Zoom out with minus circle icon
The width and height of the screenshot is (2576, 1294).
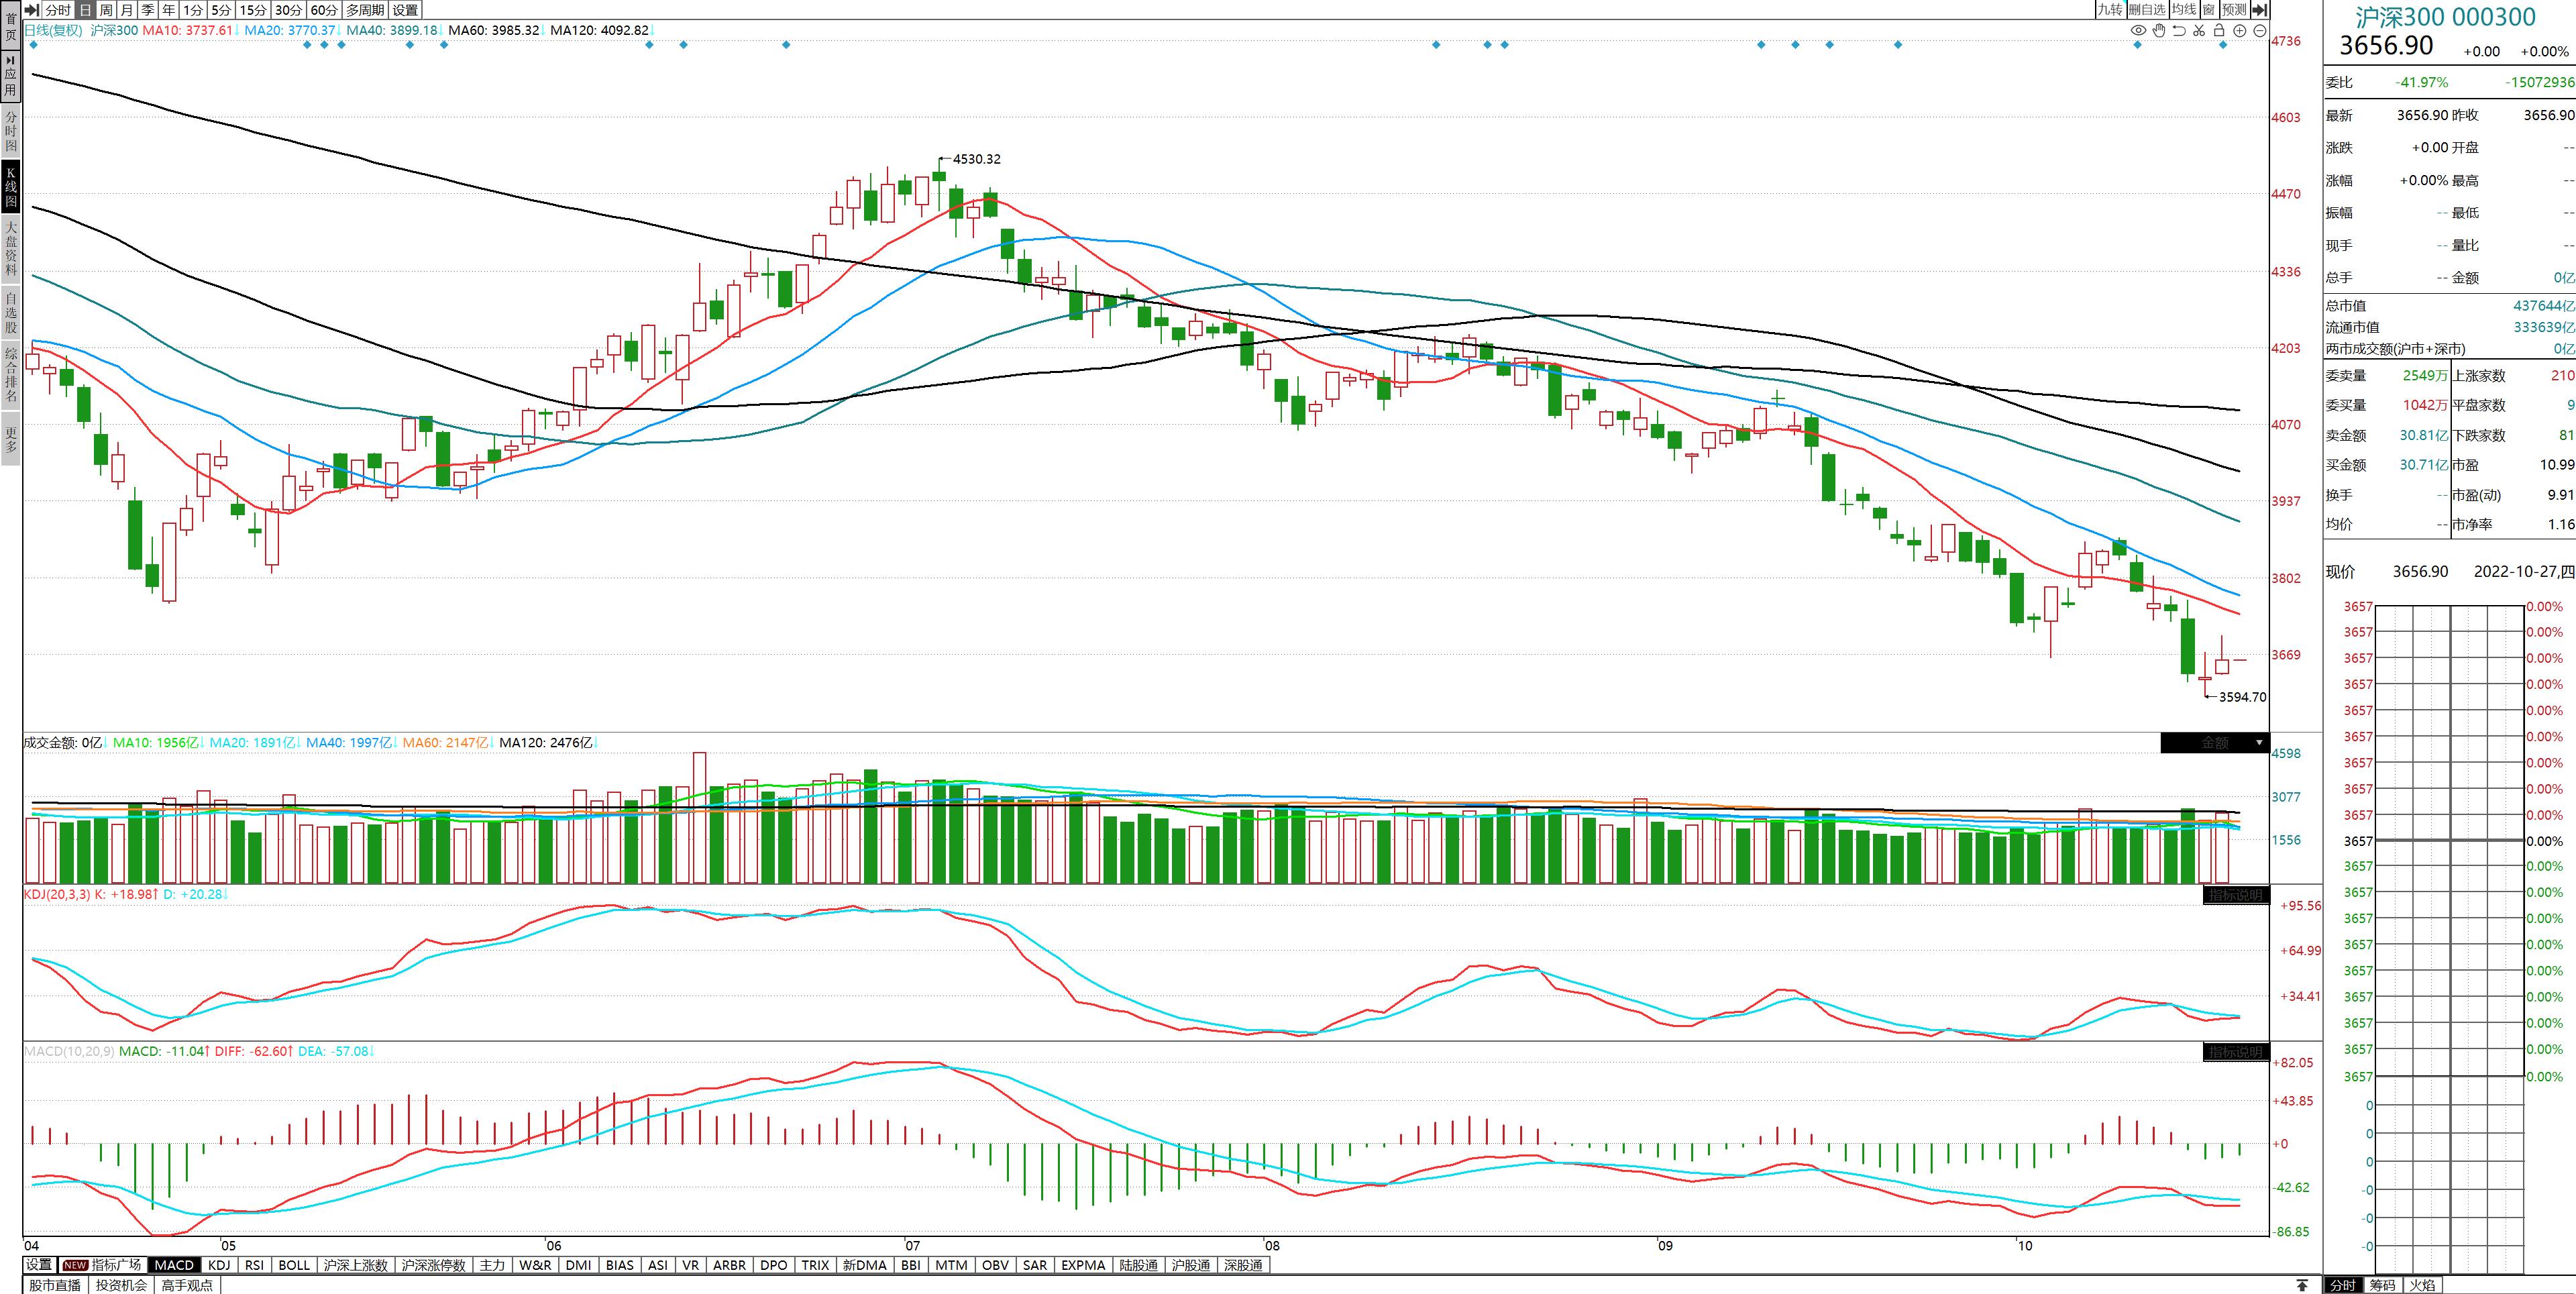coord(2260,30)
